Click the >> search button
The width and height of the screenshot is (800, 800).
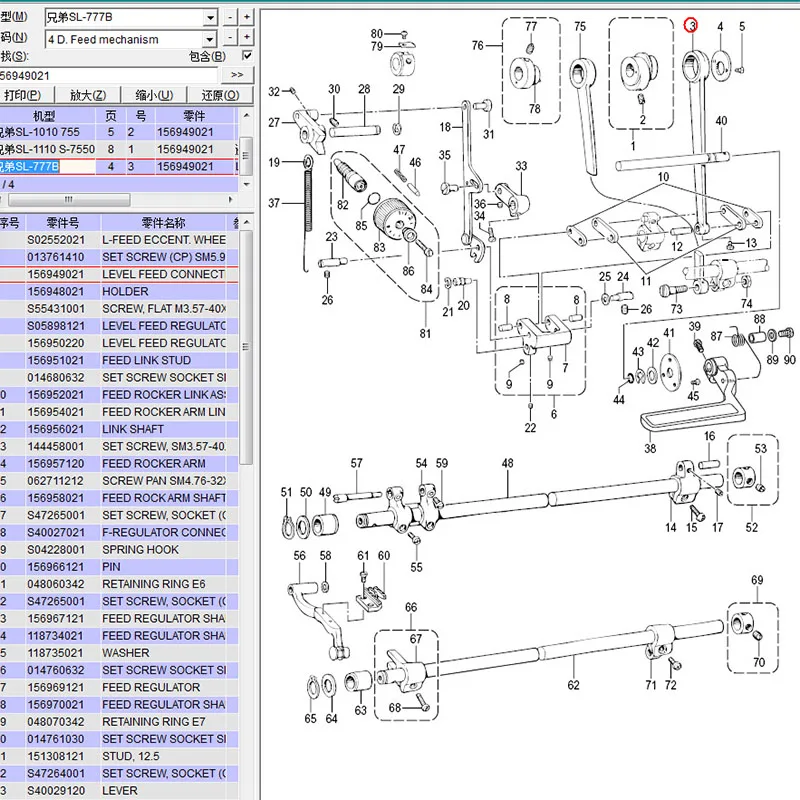237,75
